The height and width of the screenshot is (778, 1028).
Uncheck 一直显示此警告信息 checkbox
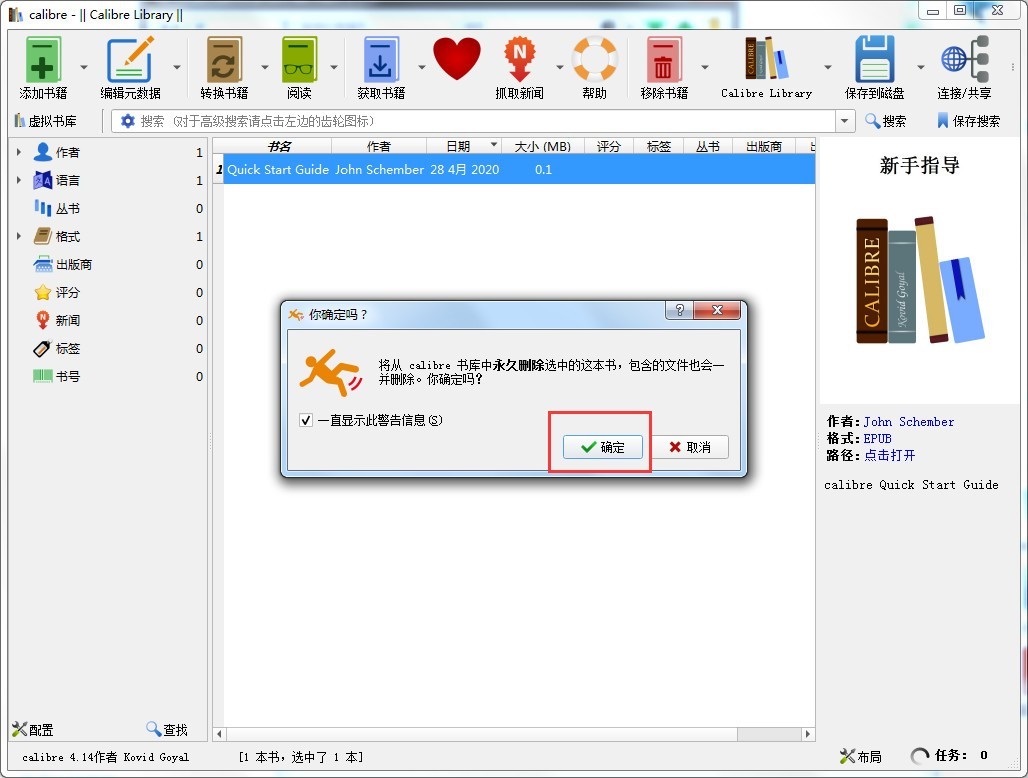coord(306,420)
